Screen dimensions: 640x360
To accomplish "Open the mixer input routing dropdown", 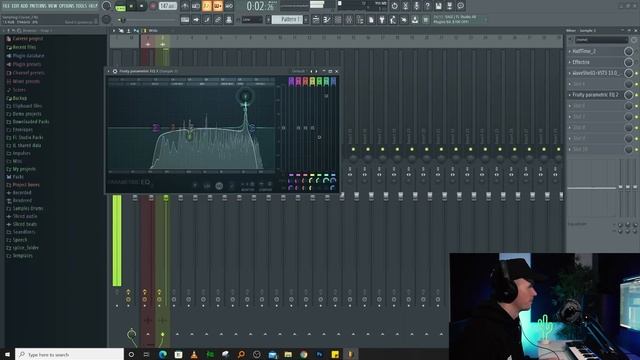I will click(602, 40).
